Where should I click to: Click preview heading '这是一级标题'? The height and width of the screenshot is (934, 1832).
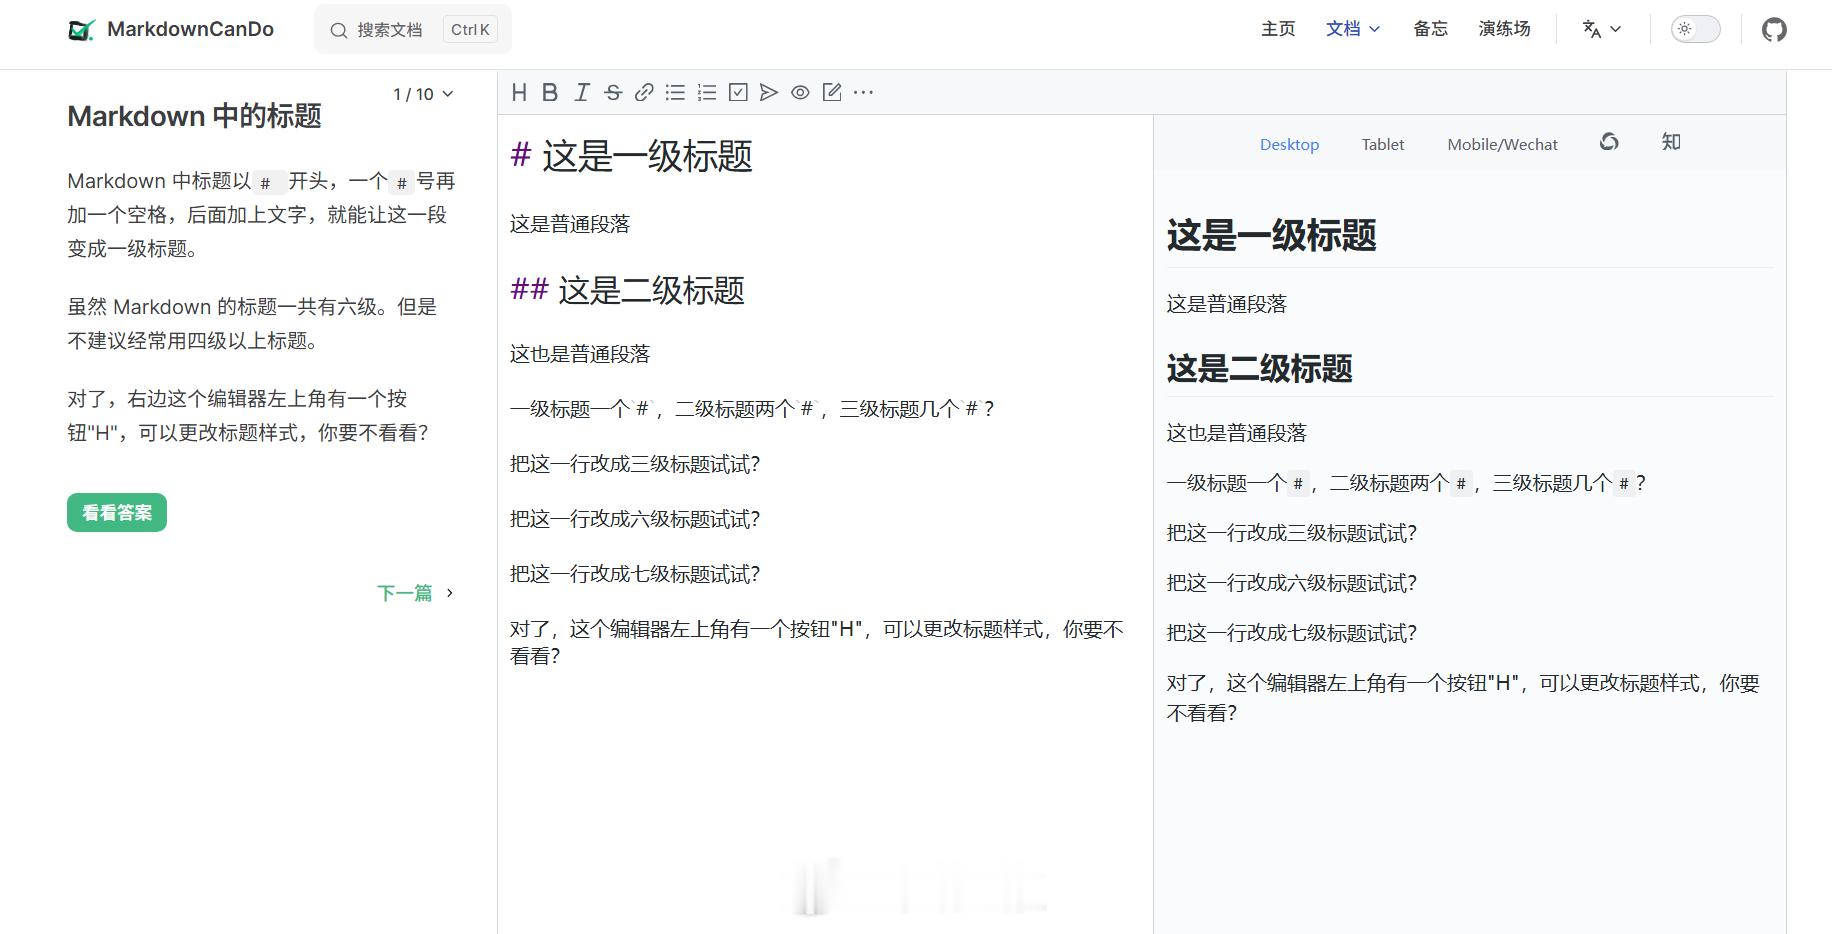1271,236
